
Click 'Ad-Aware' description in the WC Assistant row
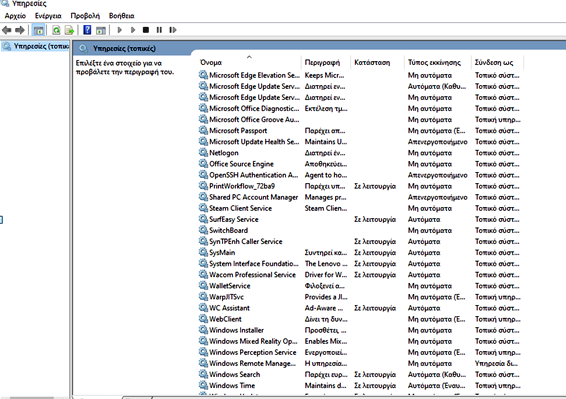tap(324, 308)
